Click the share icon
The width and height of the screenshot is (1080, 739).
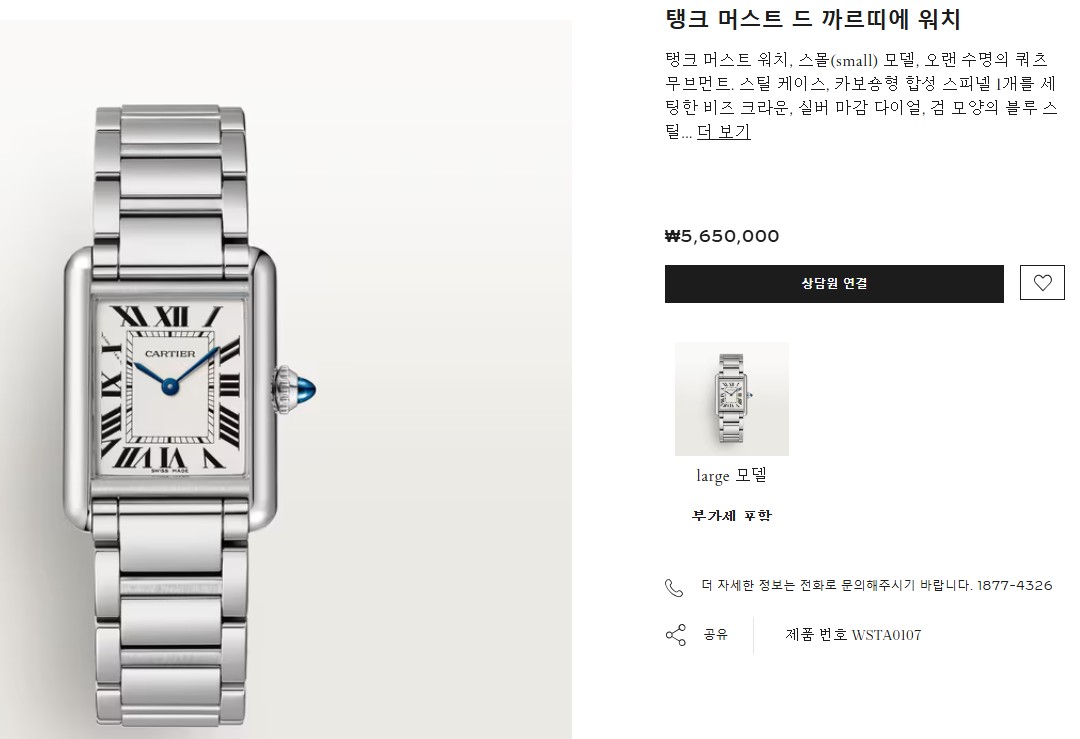pos(676,635)
